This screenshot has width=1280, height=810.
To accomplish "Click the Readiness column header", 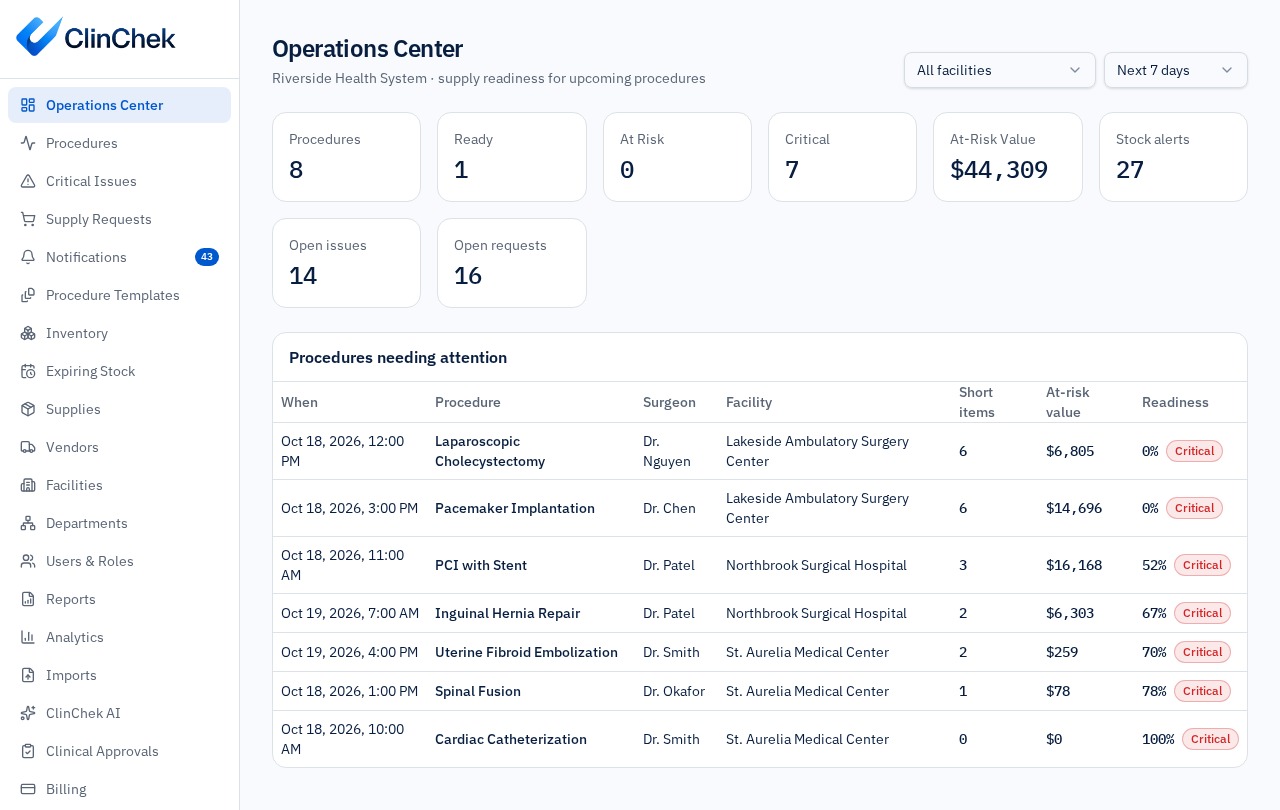I will pyautogui.click(x=1175, y=402).
